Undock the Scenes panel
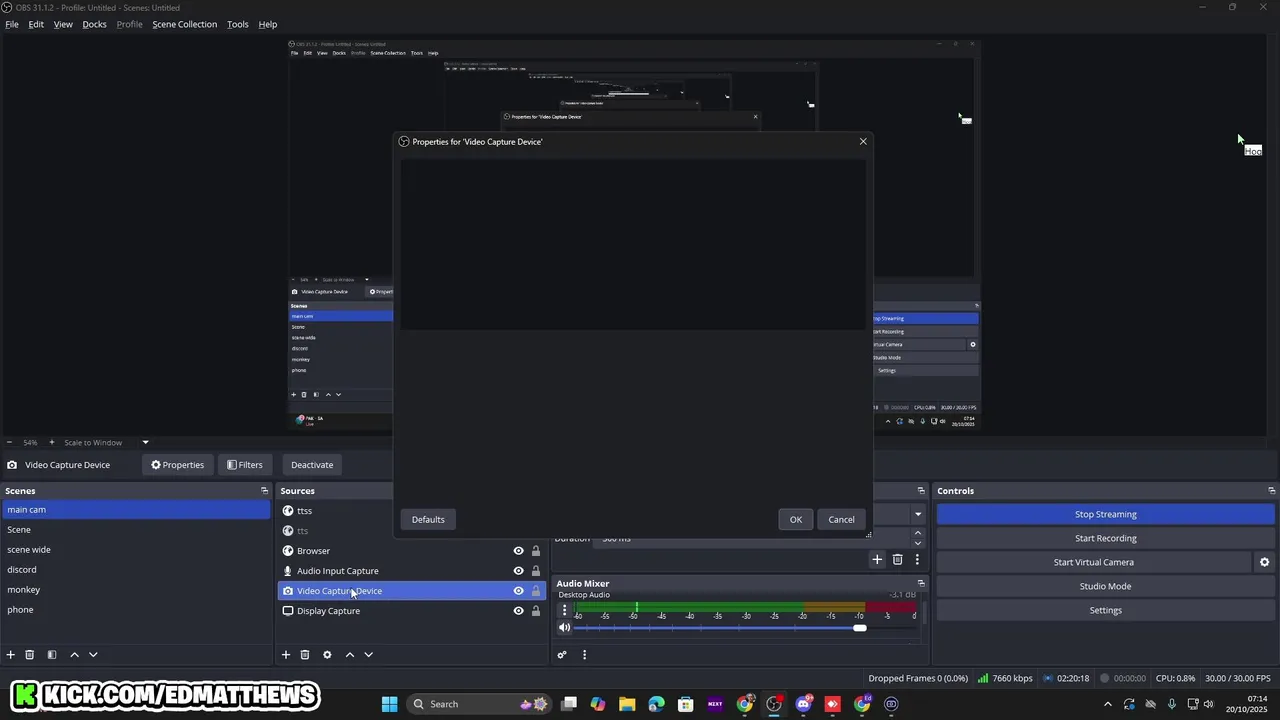 click(264, 491)
